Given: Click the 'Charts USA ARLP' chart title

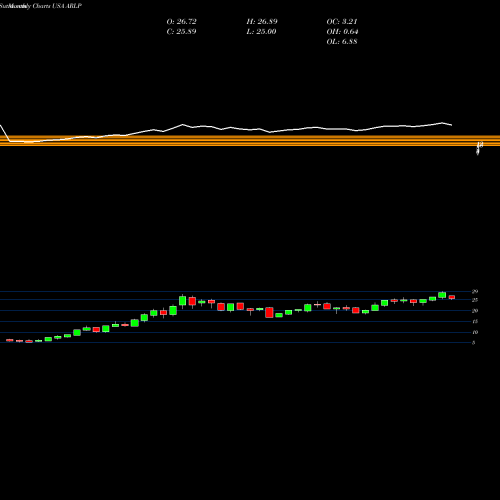Looking at the screenshot, I should (x=57, y=6).
